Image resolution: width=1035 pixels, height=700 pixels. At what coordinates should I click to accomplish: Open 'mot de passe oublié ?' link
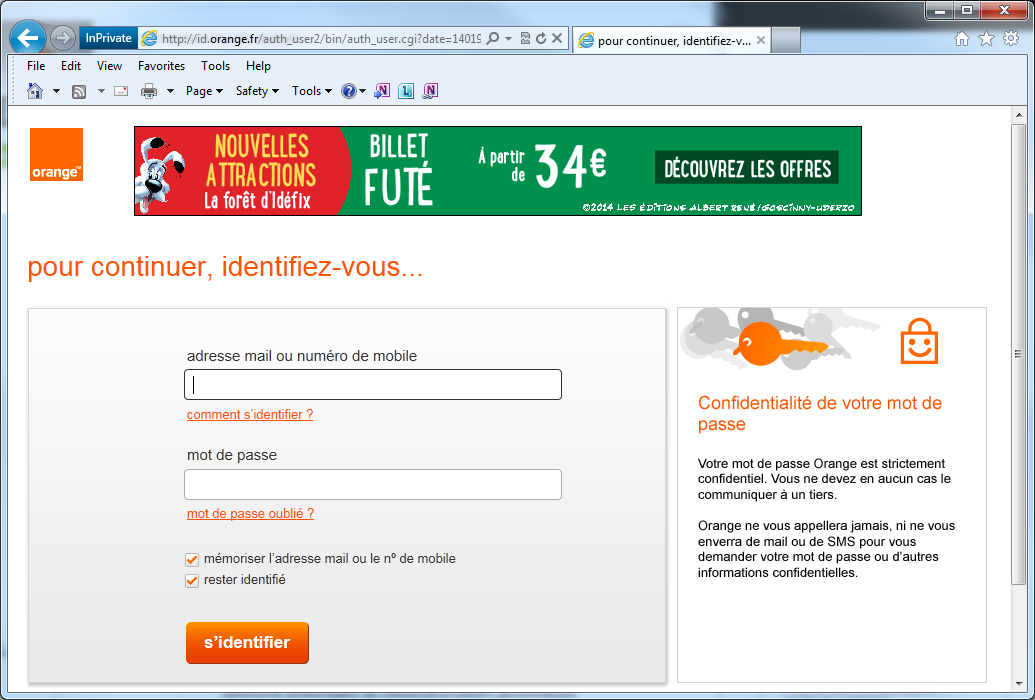point(250,514)
